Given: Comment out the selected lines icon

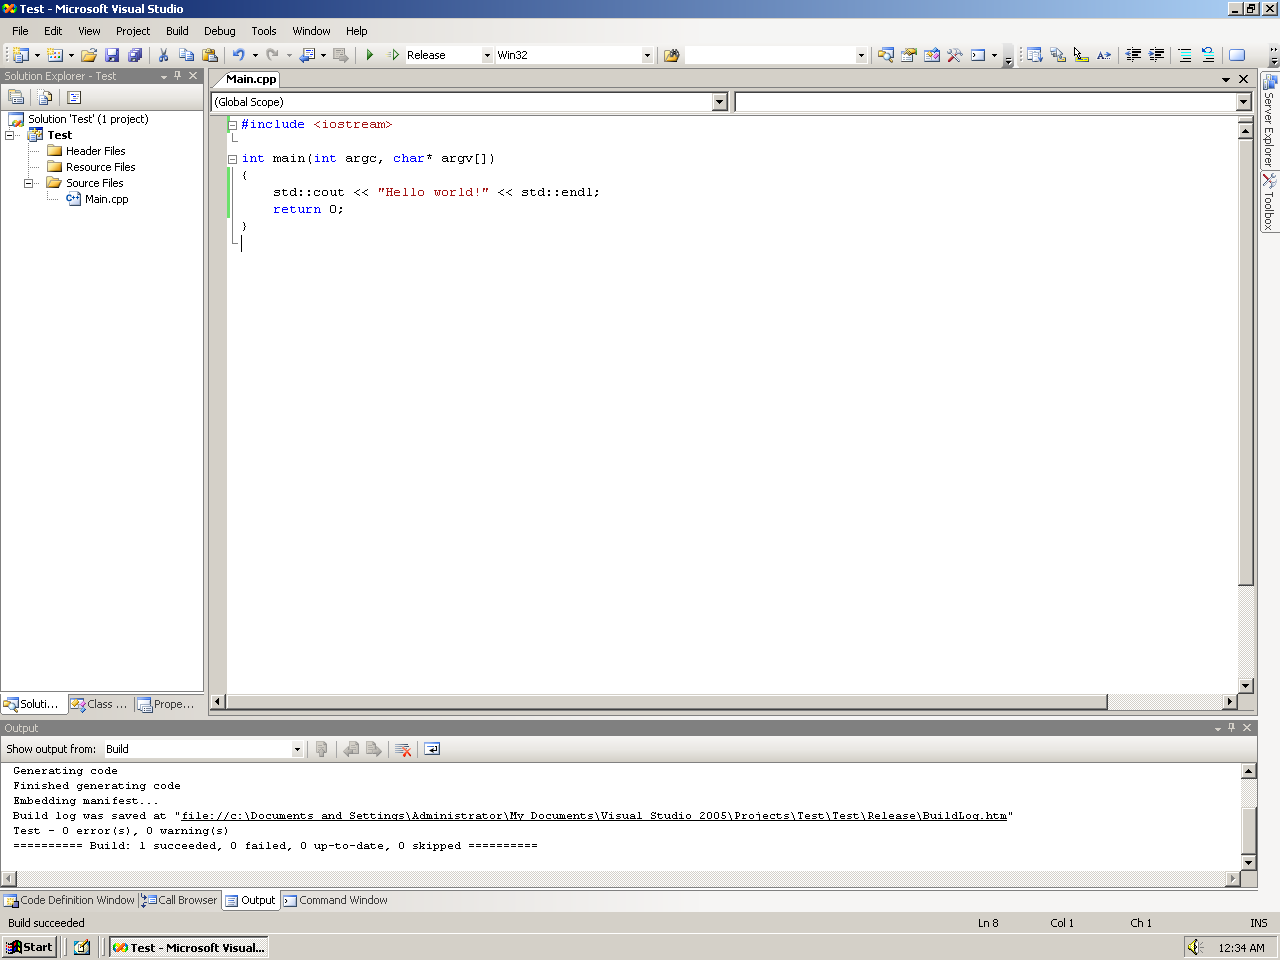Looking at the screenshot, I should point(1185,55).
